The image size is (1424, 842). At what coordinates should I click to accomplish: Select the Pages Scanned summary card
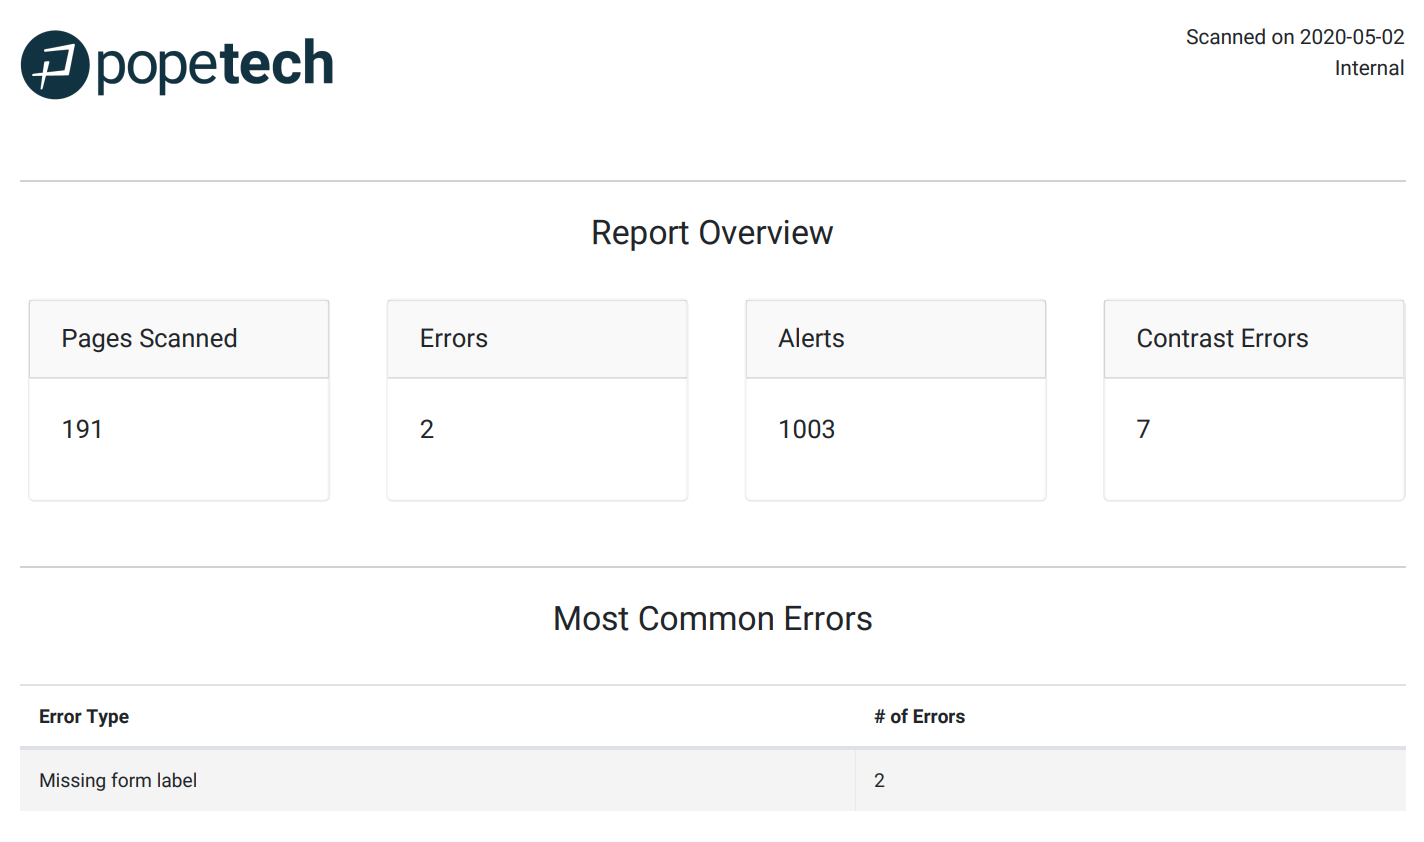coord(178,398)
